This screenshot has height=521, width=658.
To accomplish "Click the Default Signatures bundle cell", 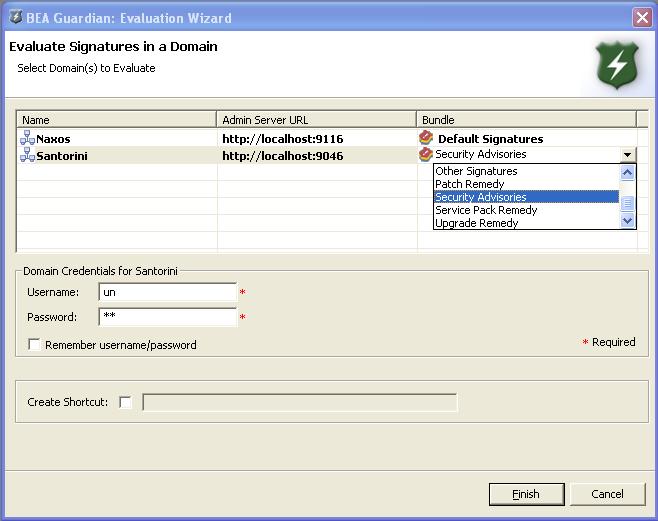I will 491,139.
